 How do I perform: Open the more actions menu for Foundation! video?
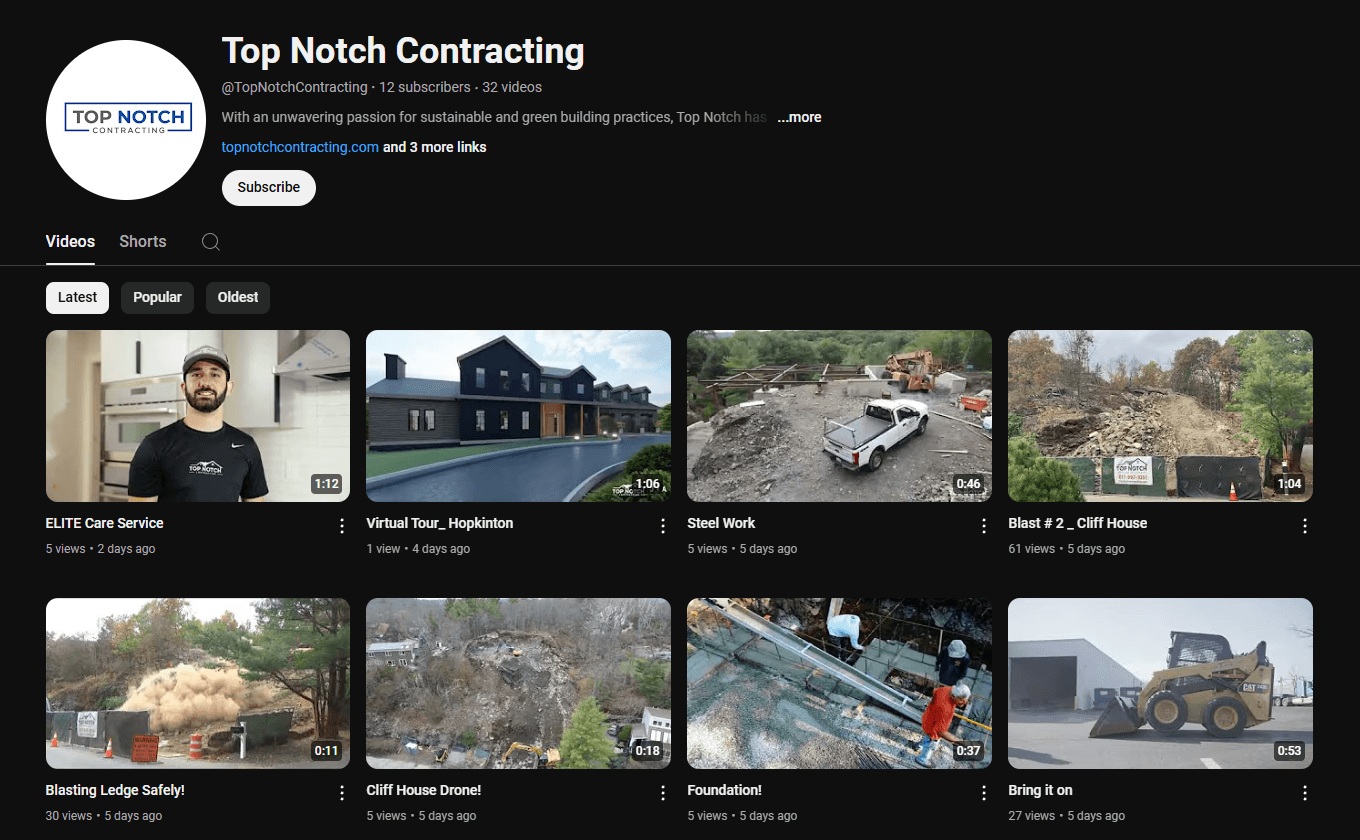point(984,793)
